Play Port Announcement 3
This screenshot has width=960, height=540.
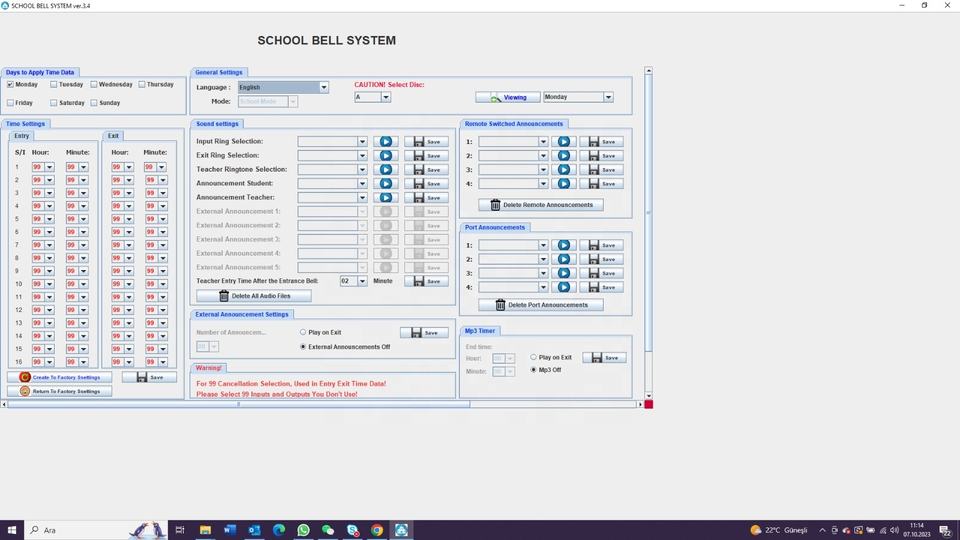coord(564,273)
